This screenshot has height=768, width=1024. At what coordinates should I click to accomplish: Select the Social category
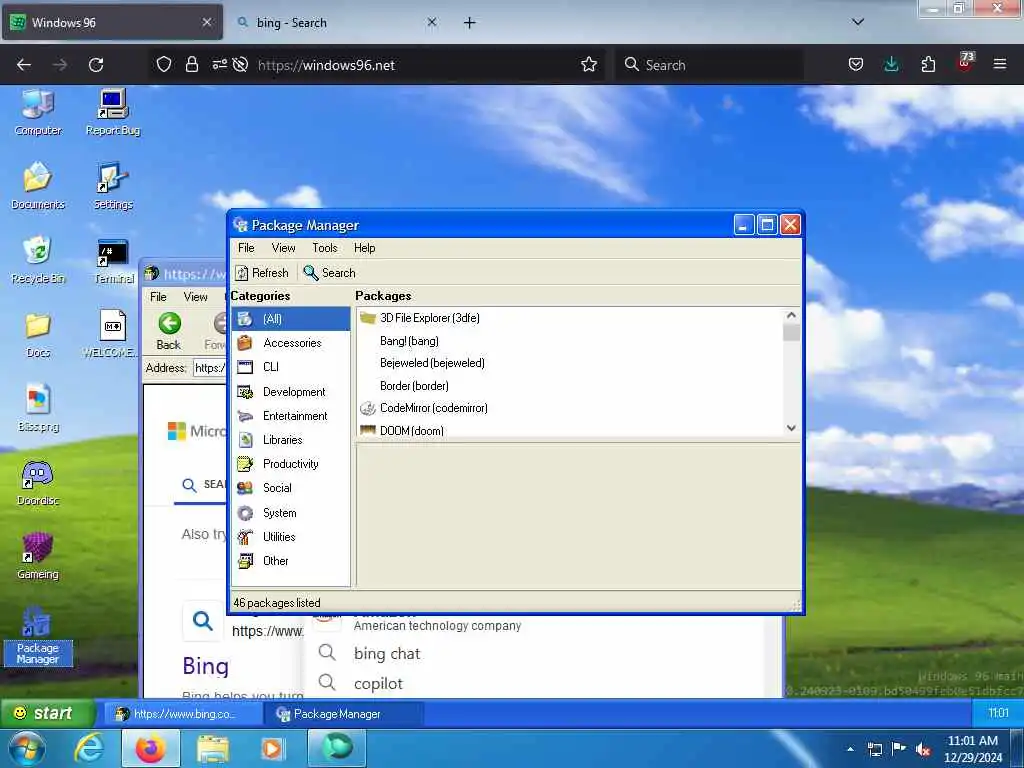pos(291,488)
